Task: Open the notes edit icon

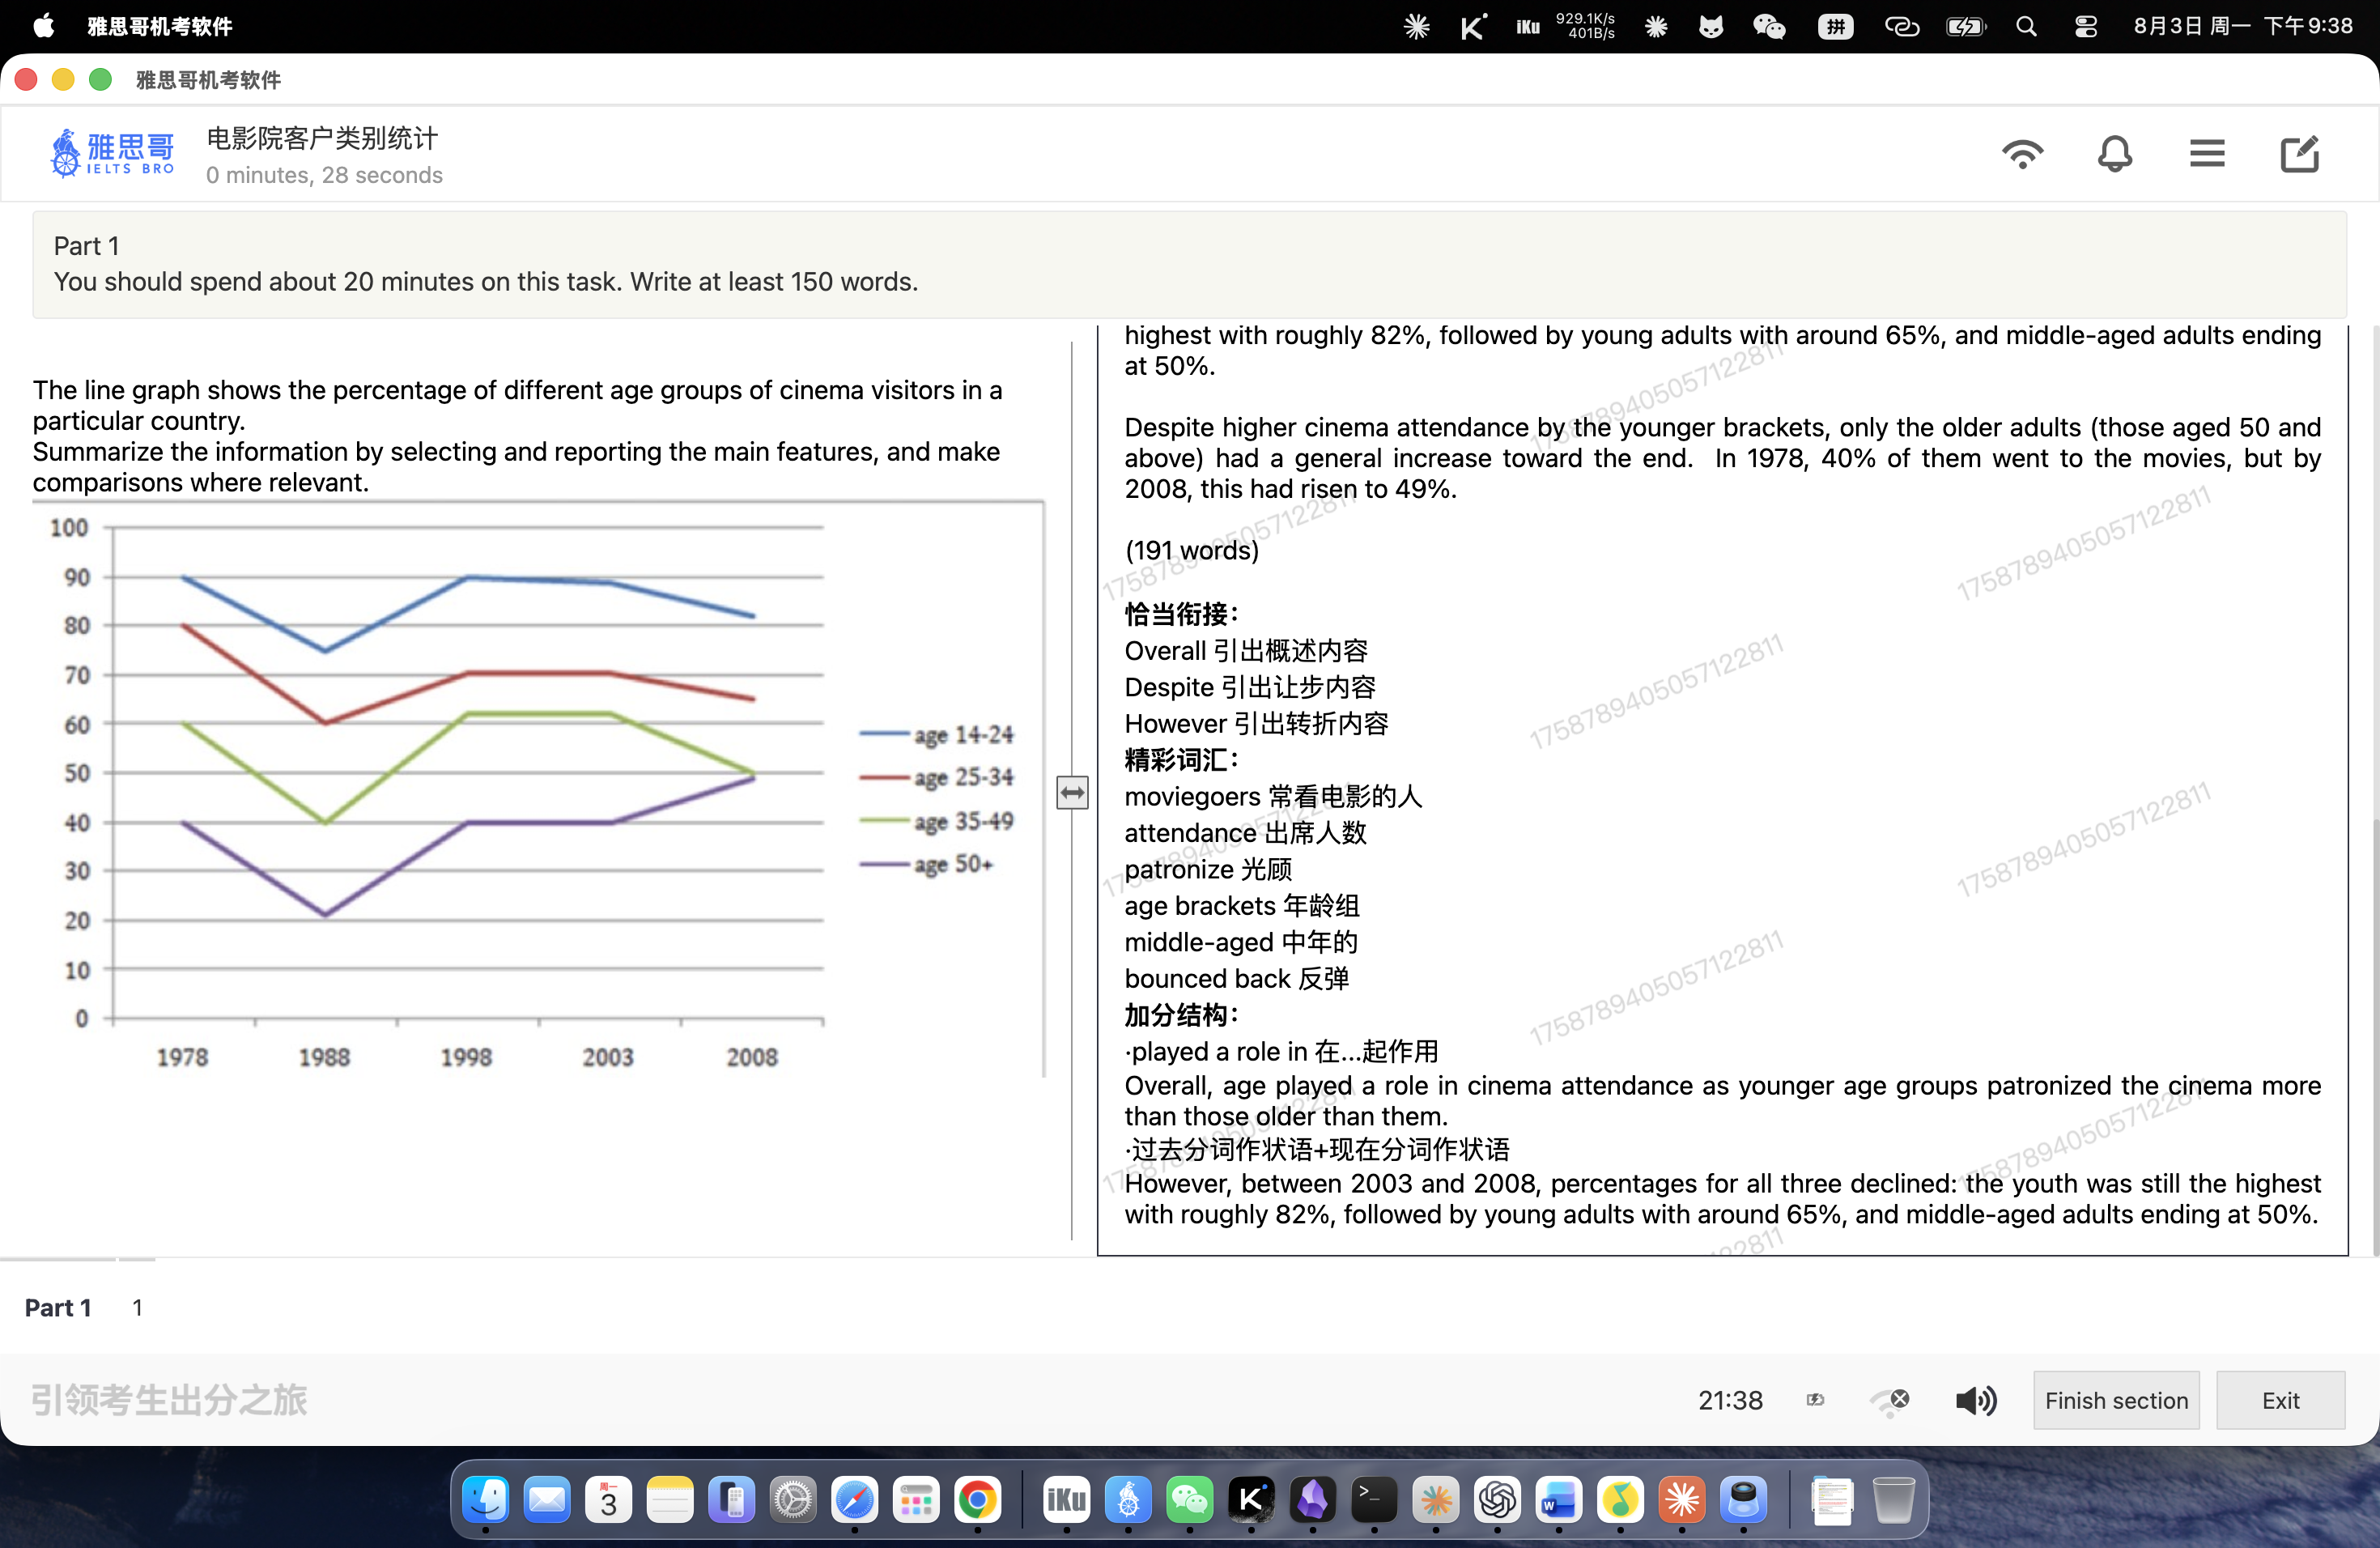Action: coord(2299,154)
